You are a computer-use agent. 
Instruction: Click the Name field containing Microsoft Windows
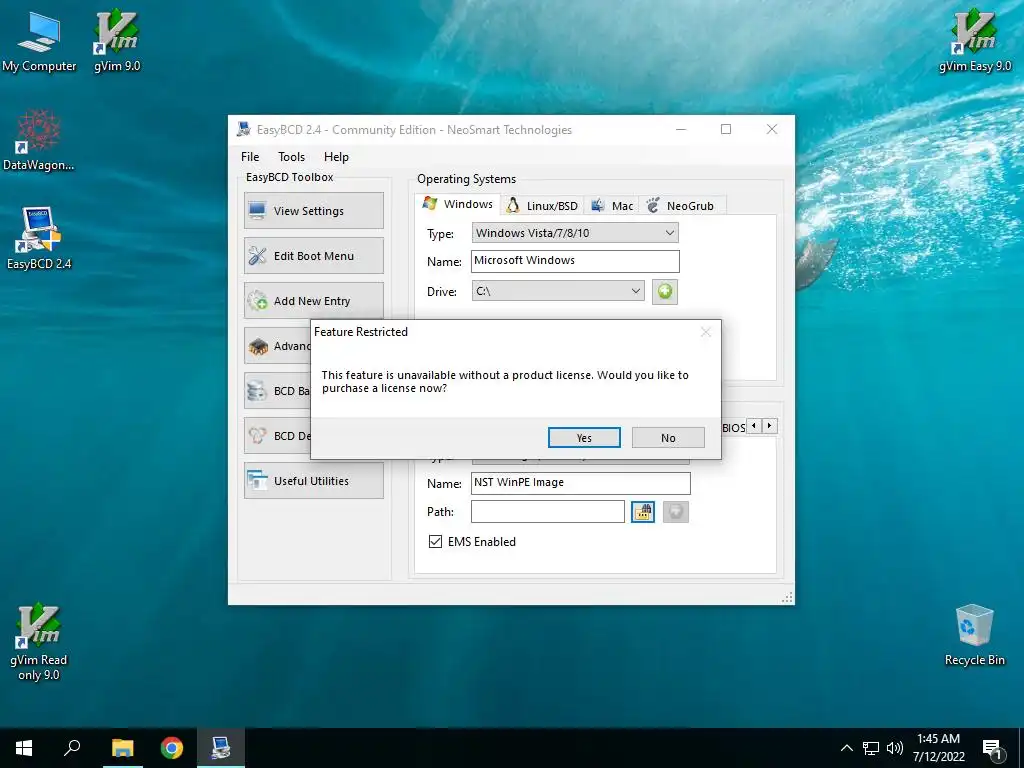(x=575, y=261)
